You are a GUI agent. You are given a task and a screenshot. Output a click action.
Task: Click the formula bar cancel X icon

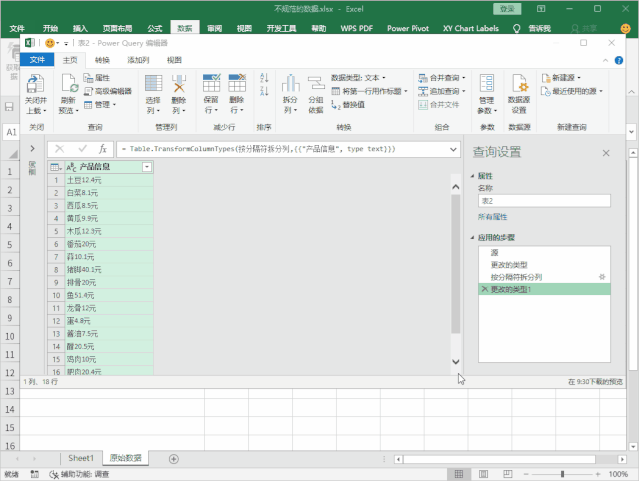[60, 149]
